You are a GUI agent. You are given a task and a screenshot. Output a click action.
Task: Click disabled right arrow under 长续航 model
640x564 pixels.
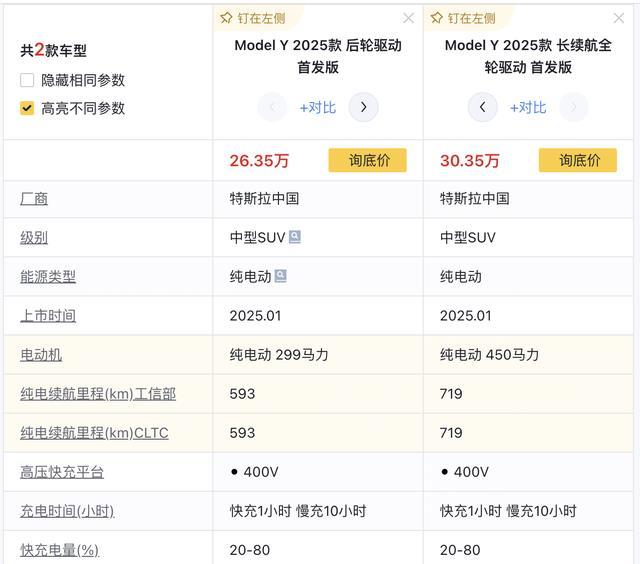573,107
